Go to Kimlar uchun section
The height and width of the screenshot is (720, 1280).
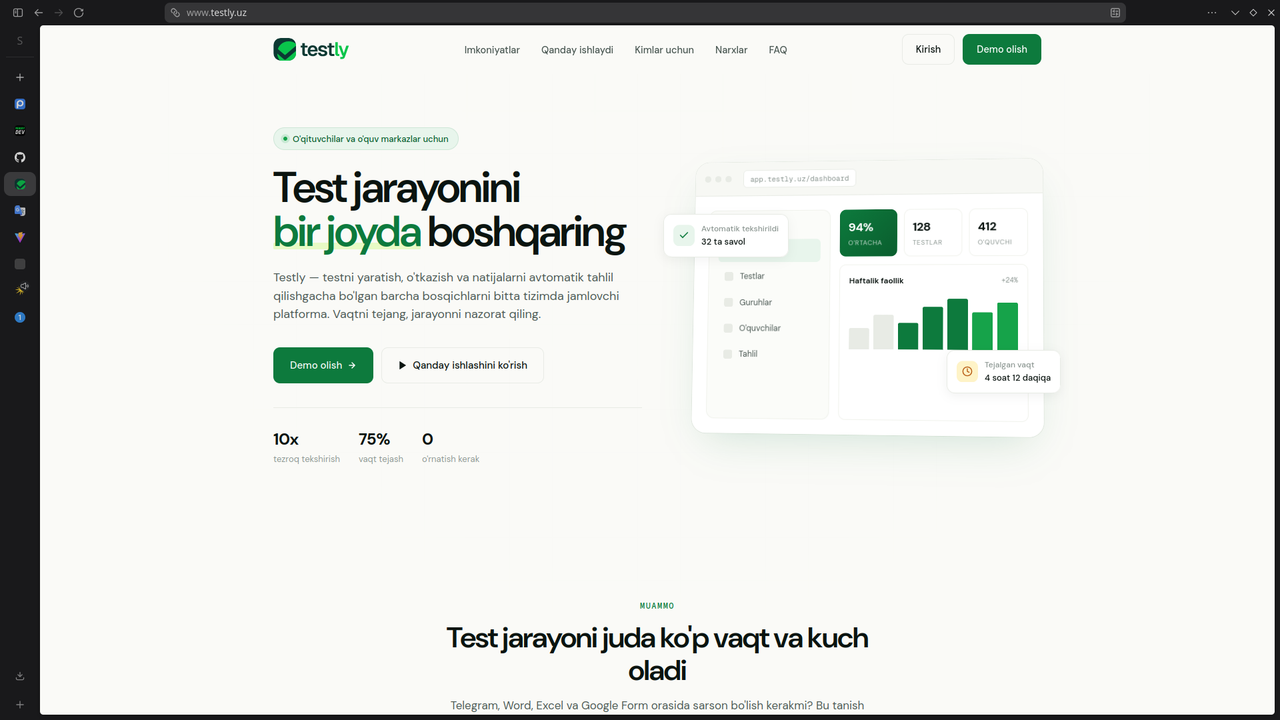click(x=664, y=50)
